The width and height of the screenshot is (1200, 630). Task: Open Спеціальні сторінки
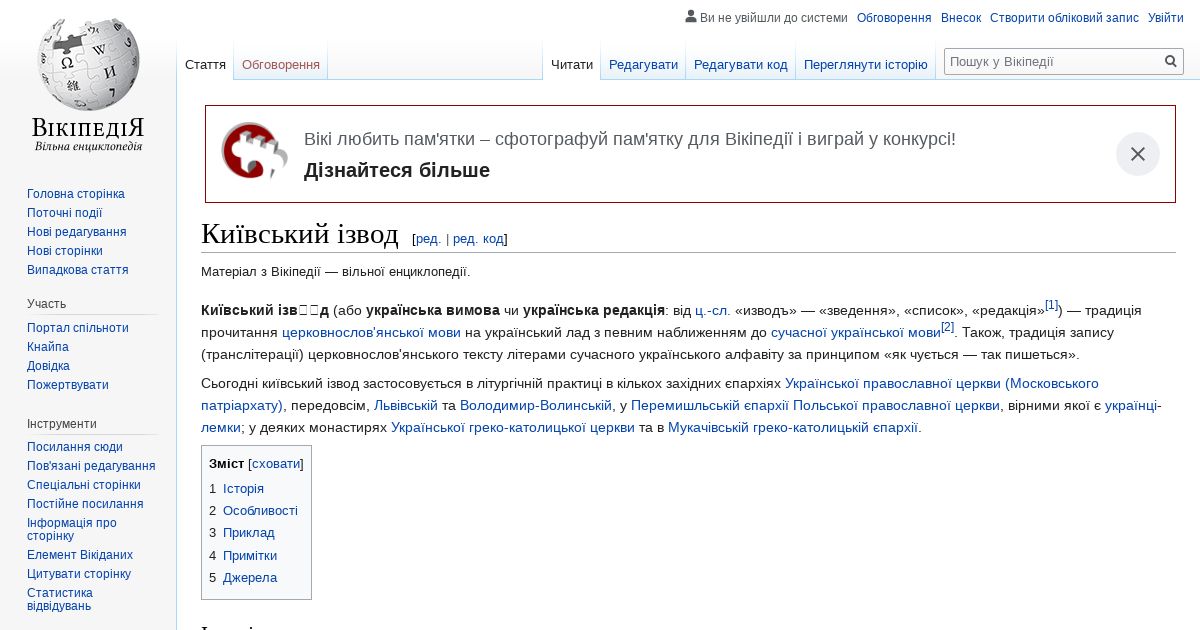(84, 485)
